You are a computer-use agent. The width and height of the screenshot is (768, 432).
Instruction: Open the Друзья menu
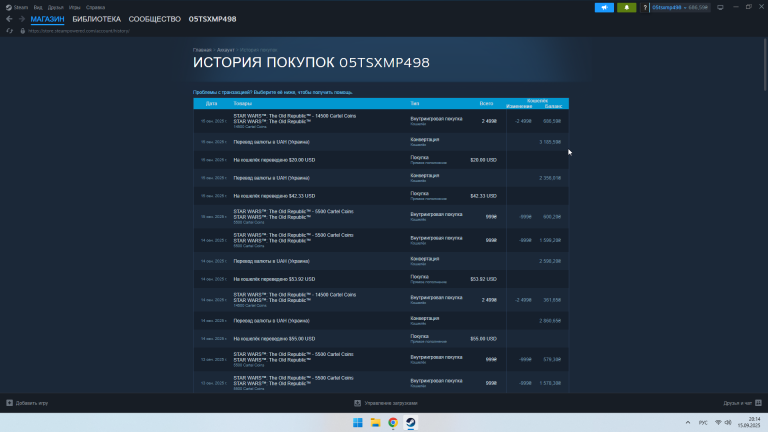click(x=55, y=7)
